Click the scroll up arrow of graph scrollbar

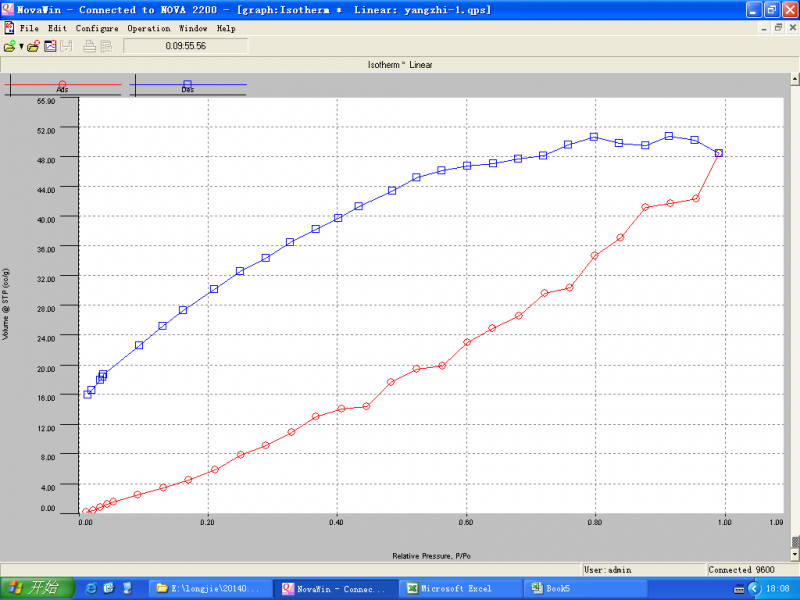(794, 79)
